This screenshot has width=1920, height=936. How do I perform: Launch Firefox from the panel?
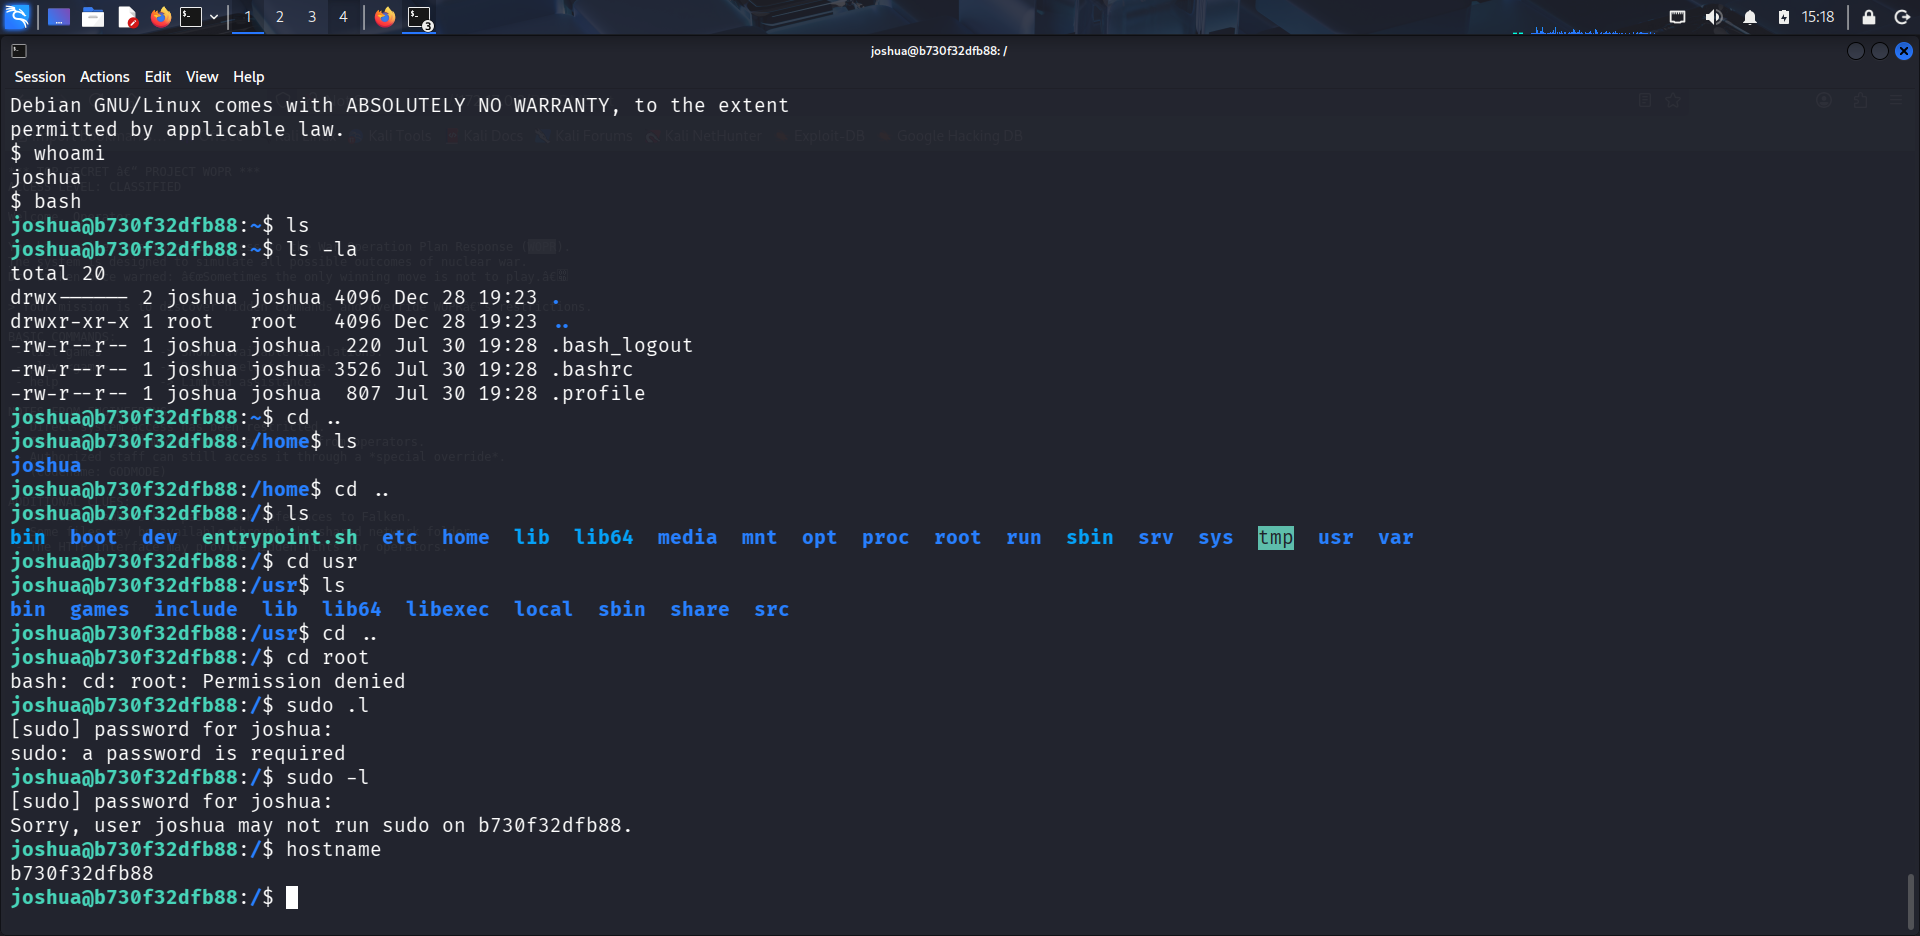[x=161, y=17]
